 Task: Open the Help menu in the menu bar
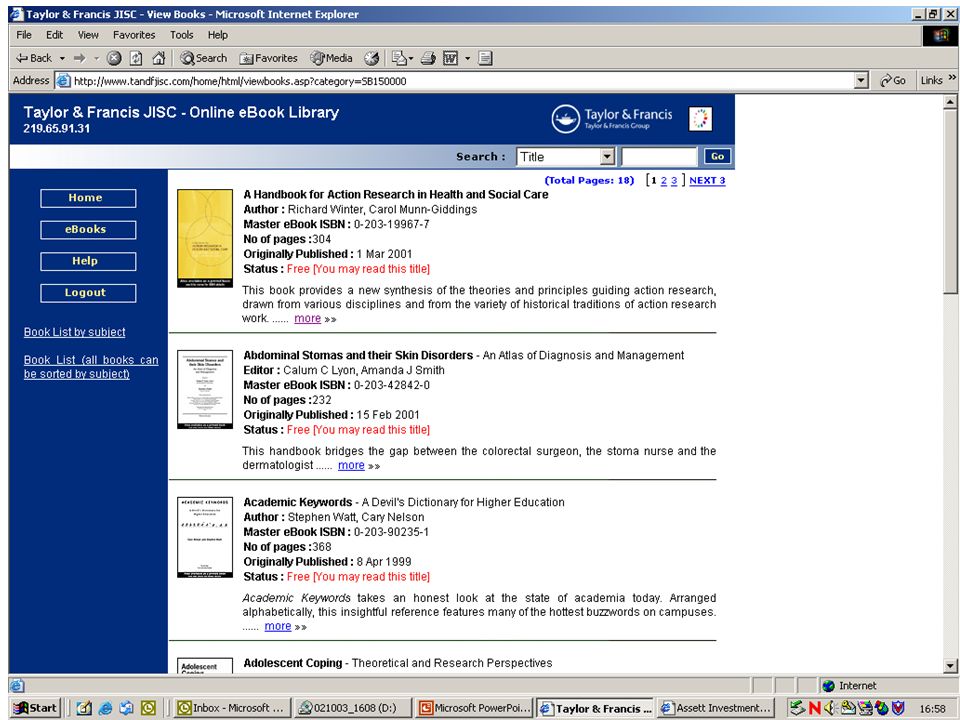[x=217, y=35]
